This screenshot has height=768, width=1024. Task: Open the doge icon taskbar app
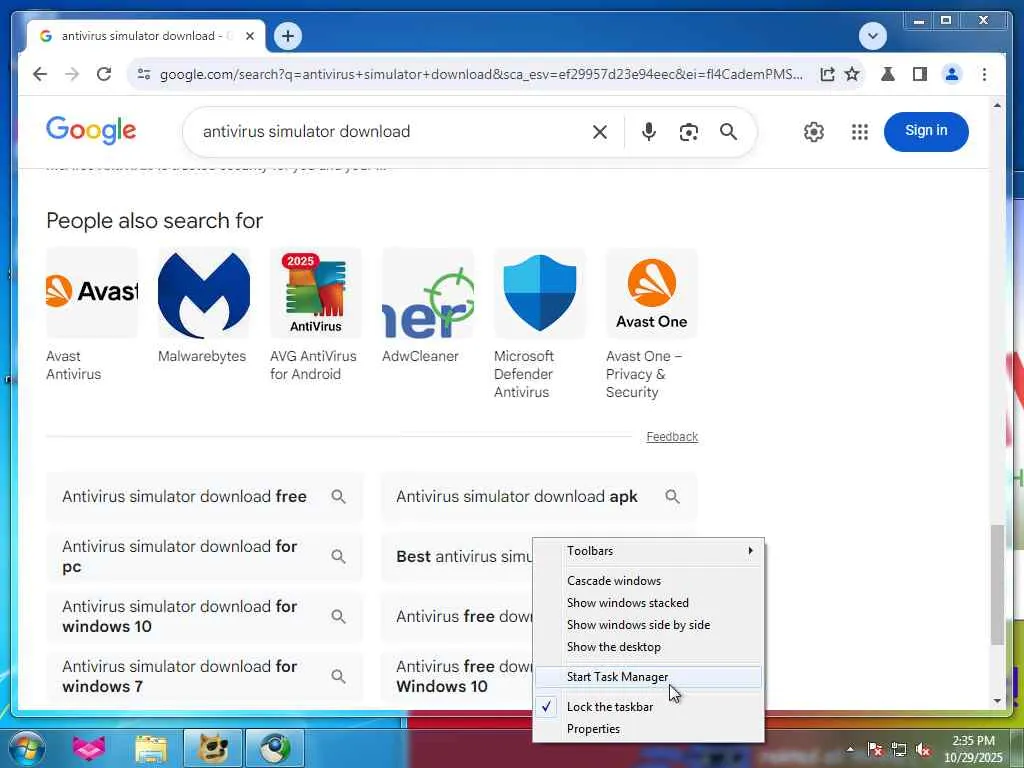click(x=212, y=748)
